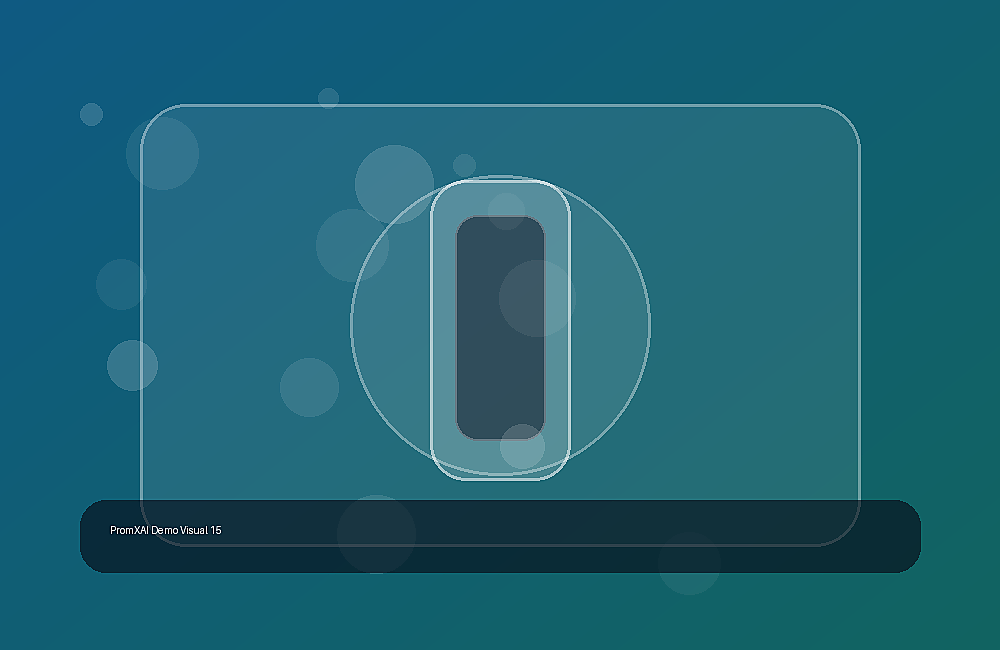Click the empty area of the dark caption bar
The image size is (1000, 650).
point(574,536)
